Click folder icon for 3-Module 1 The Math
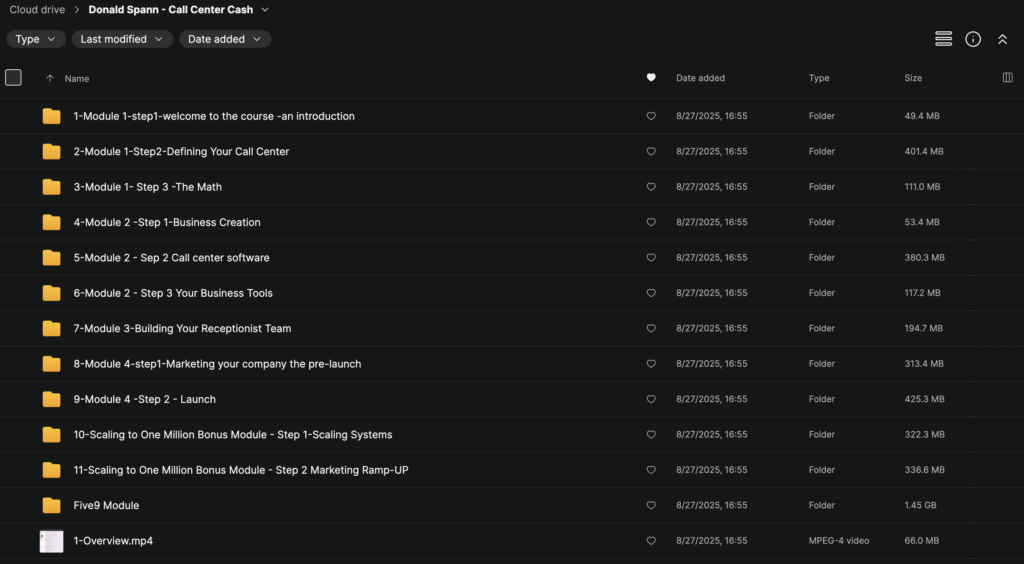Viewport: 1024px width, 564px height. pyautogui.click(x=51, y=187)
